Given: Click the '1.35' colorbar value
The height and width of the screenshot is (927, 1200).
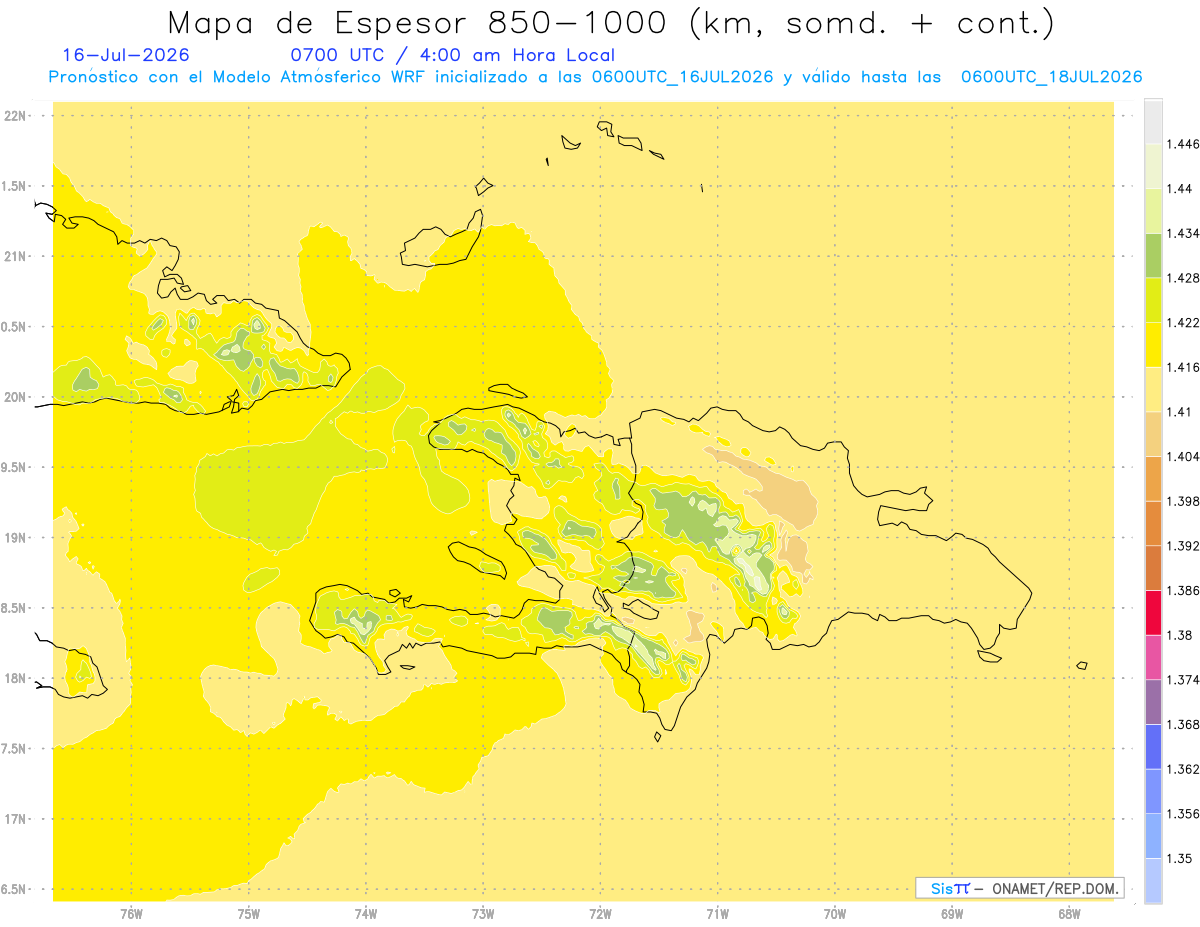Looking at the screenshot, I should pyautogui.click(x=1178, y=859).
